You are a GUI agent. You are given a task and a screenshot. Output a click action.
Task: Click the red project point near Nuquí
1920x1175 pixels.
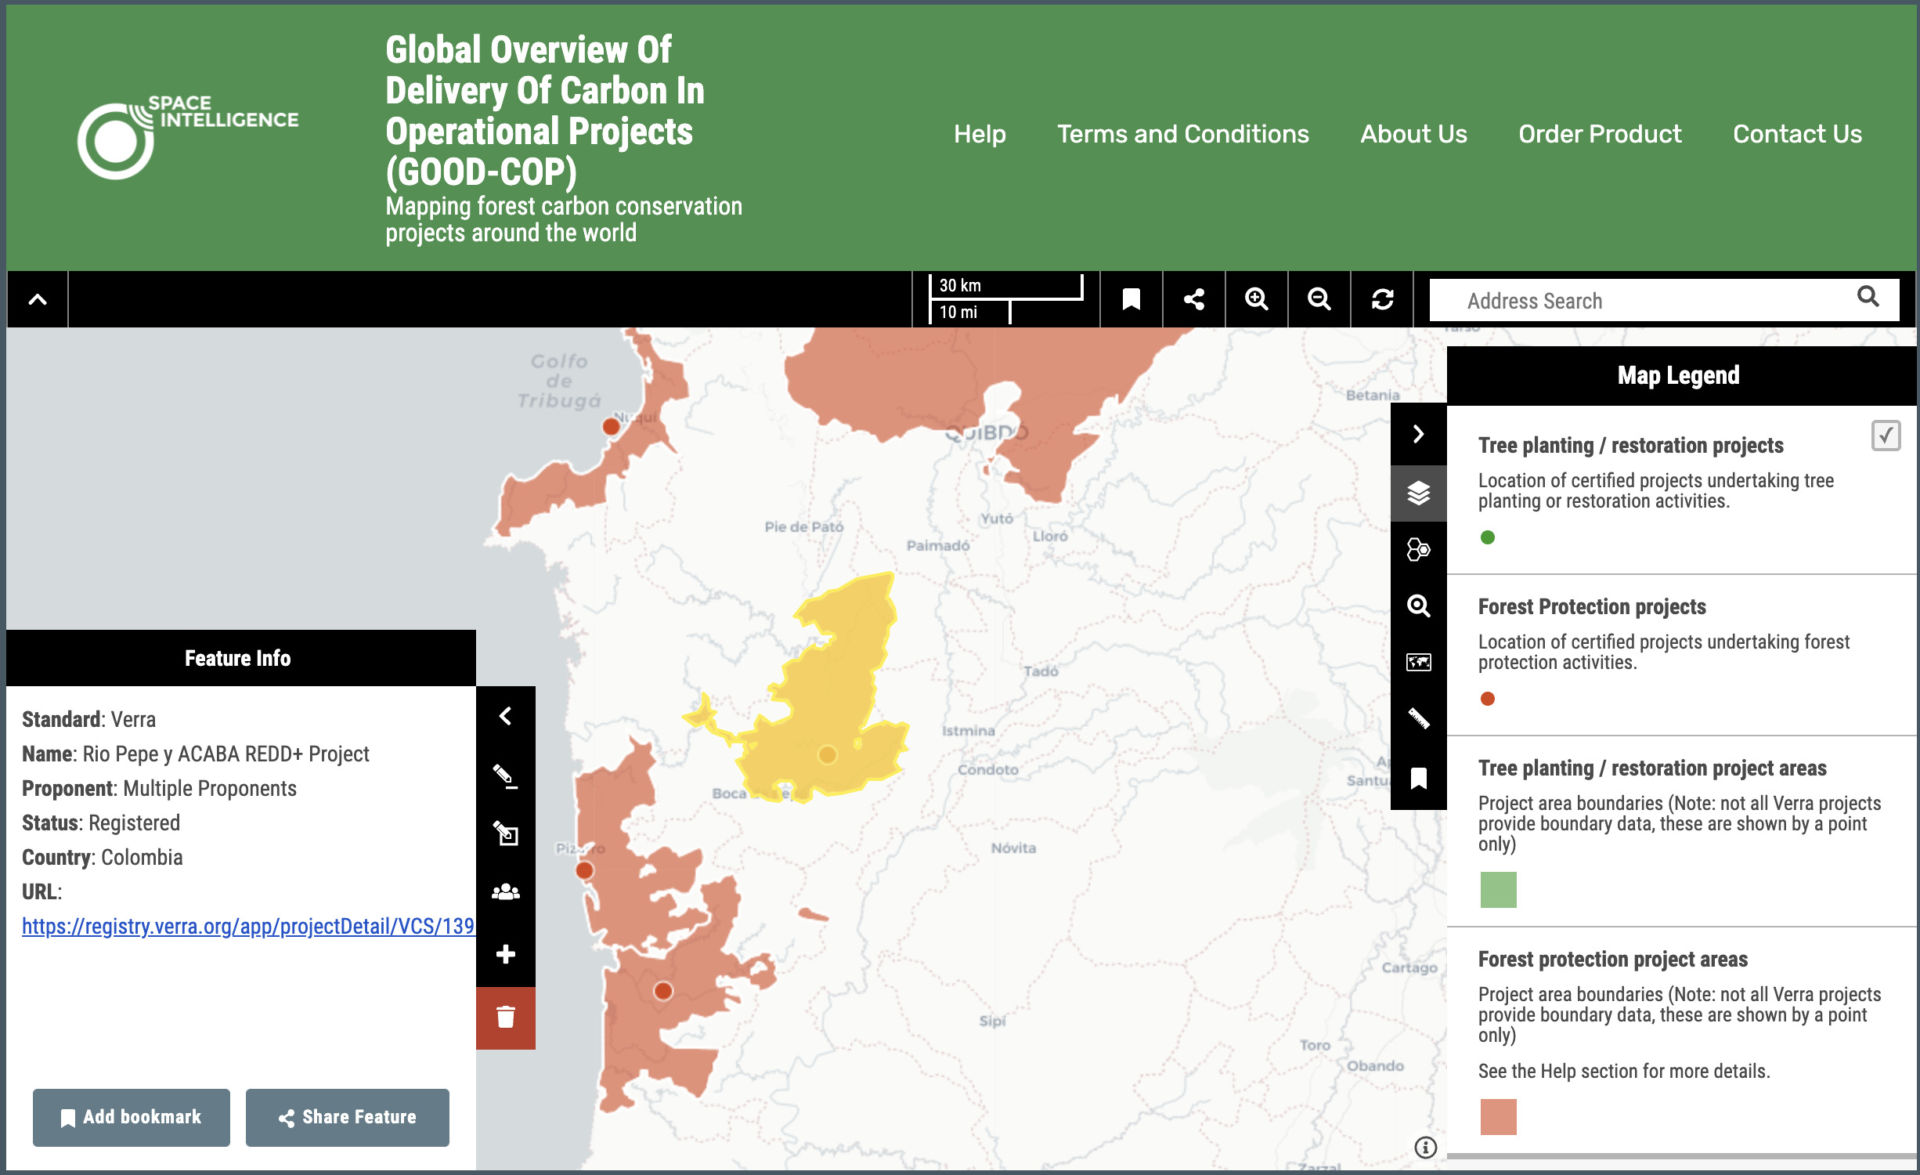611,427
